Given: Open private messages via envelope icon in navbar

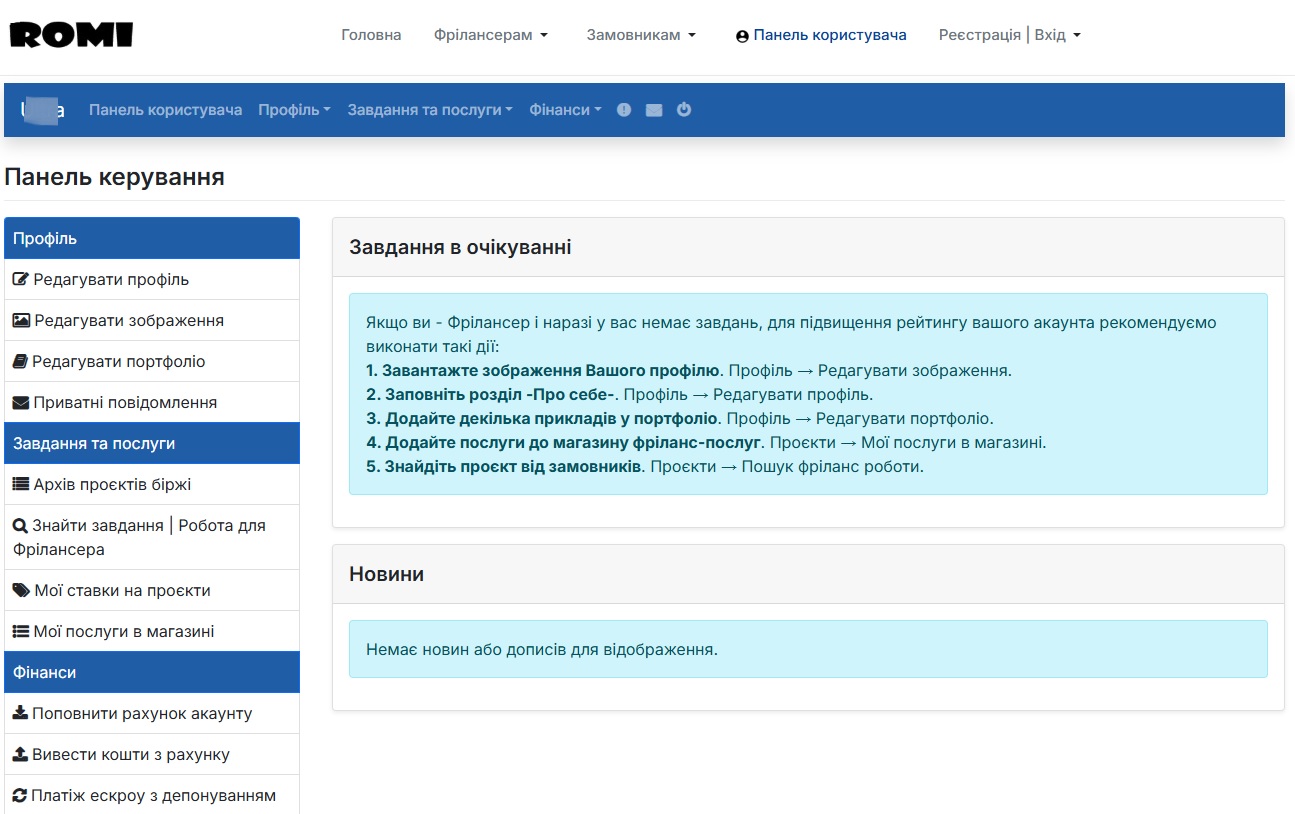Looking at the screenshot, I should [654, 110].
